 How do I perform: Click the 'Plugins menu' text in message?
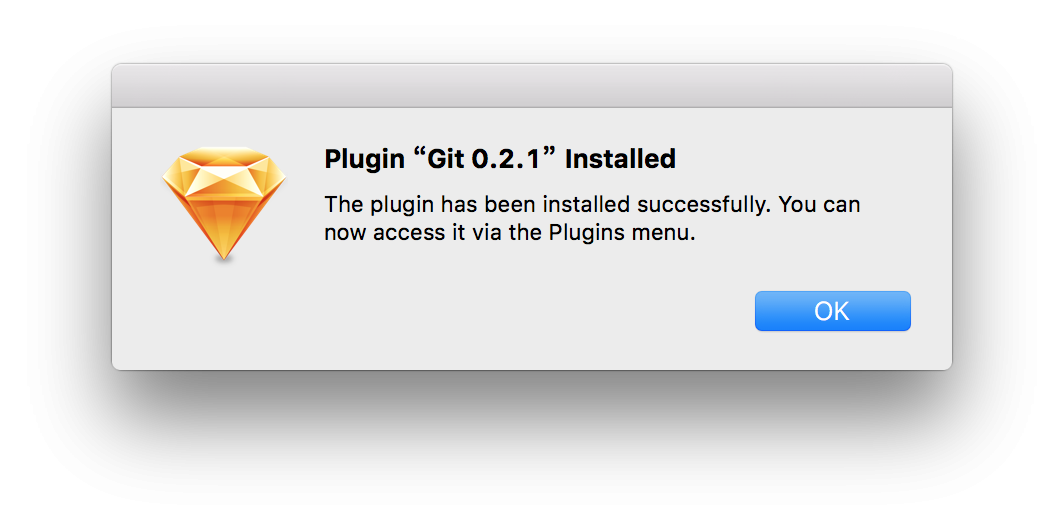620,234
